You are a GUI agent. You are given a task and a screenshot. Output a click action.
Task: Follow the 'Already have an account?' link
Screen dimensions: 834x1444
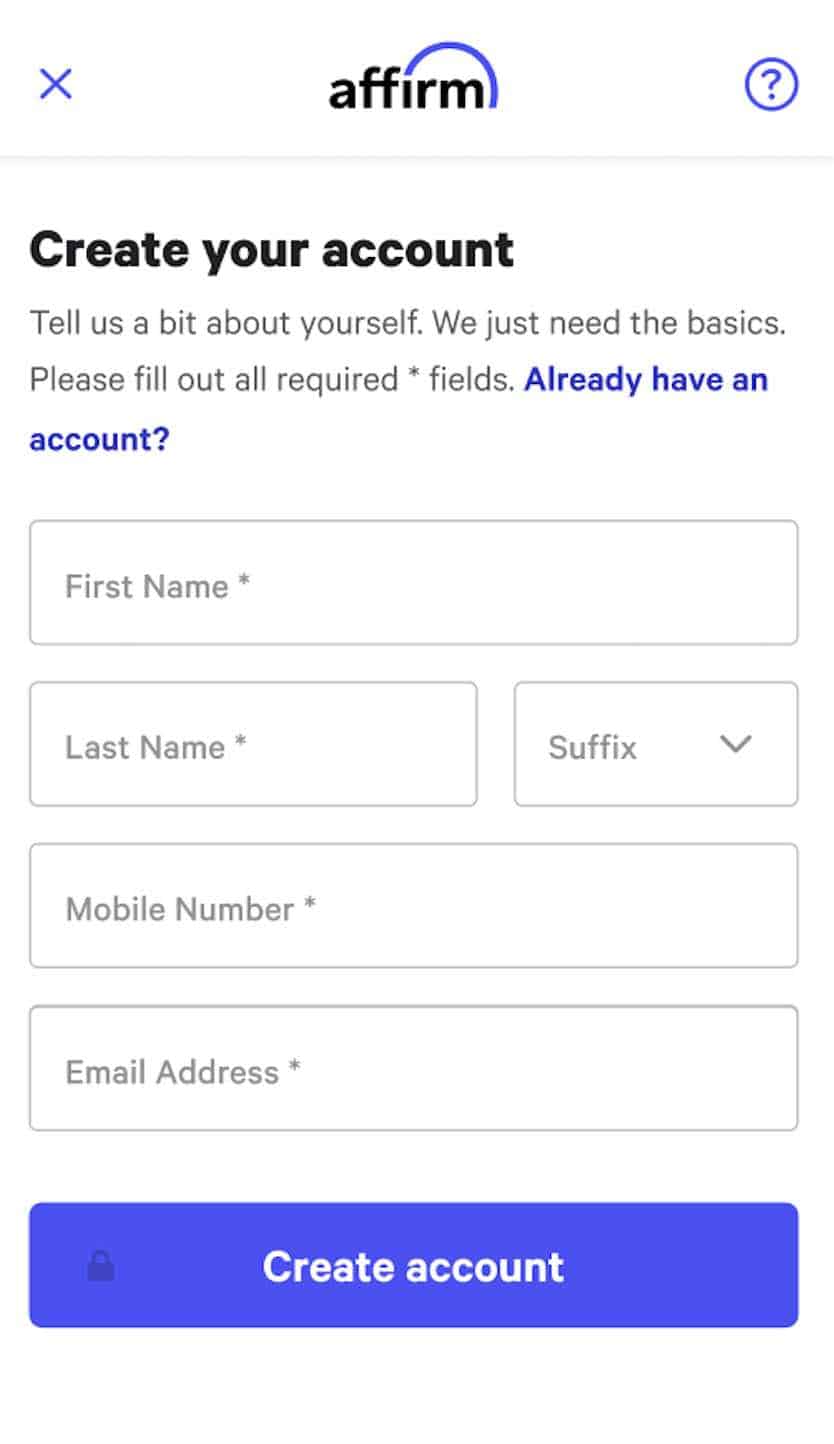click(645, 380)
